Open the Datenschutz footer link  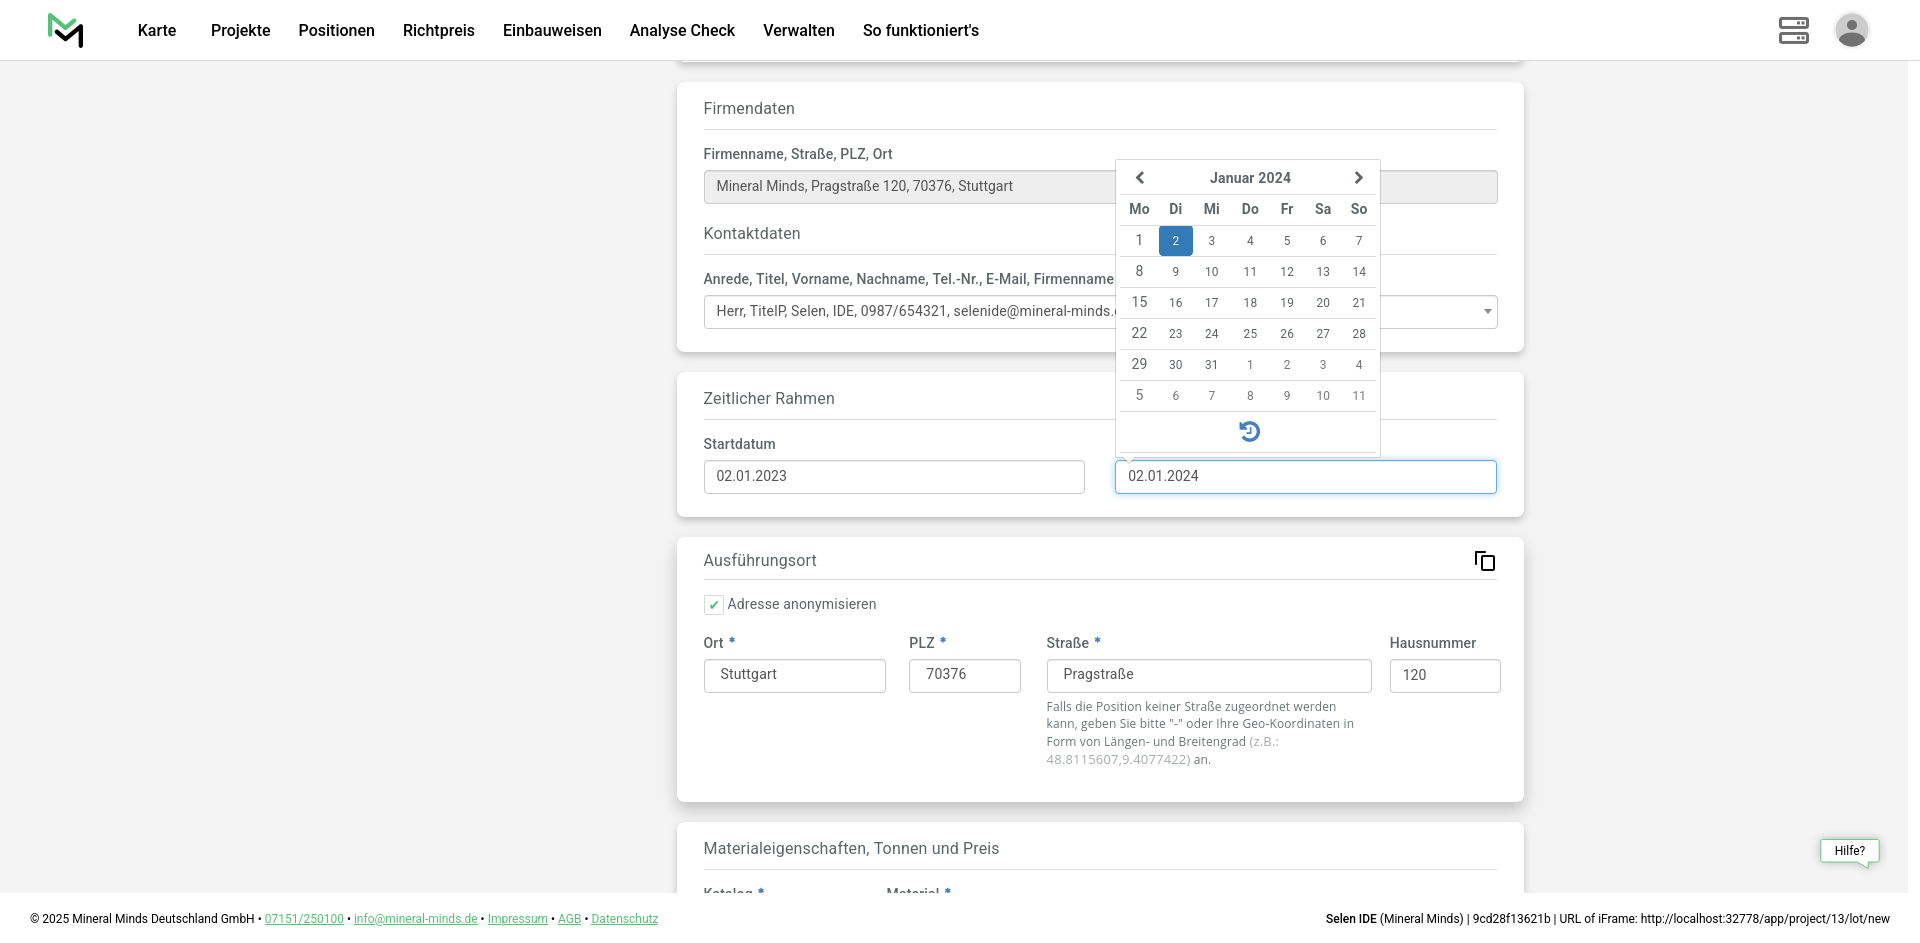click(x=624, y=919)
